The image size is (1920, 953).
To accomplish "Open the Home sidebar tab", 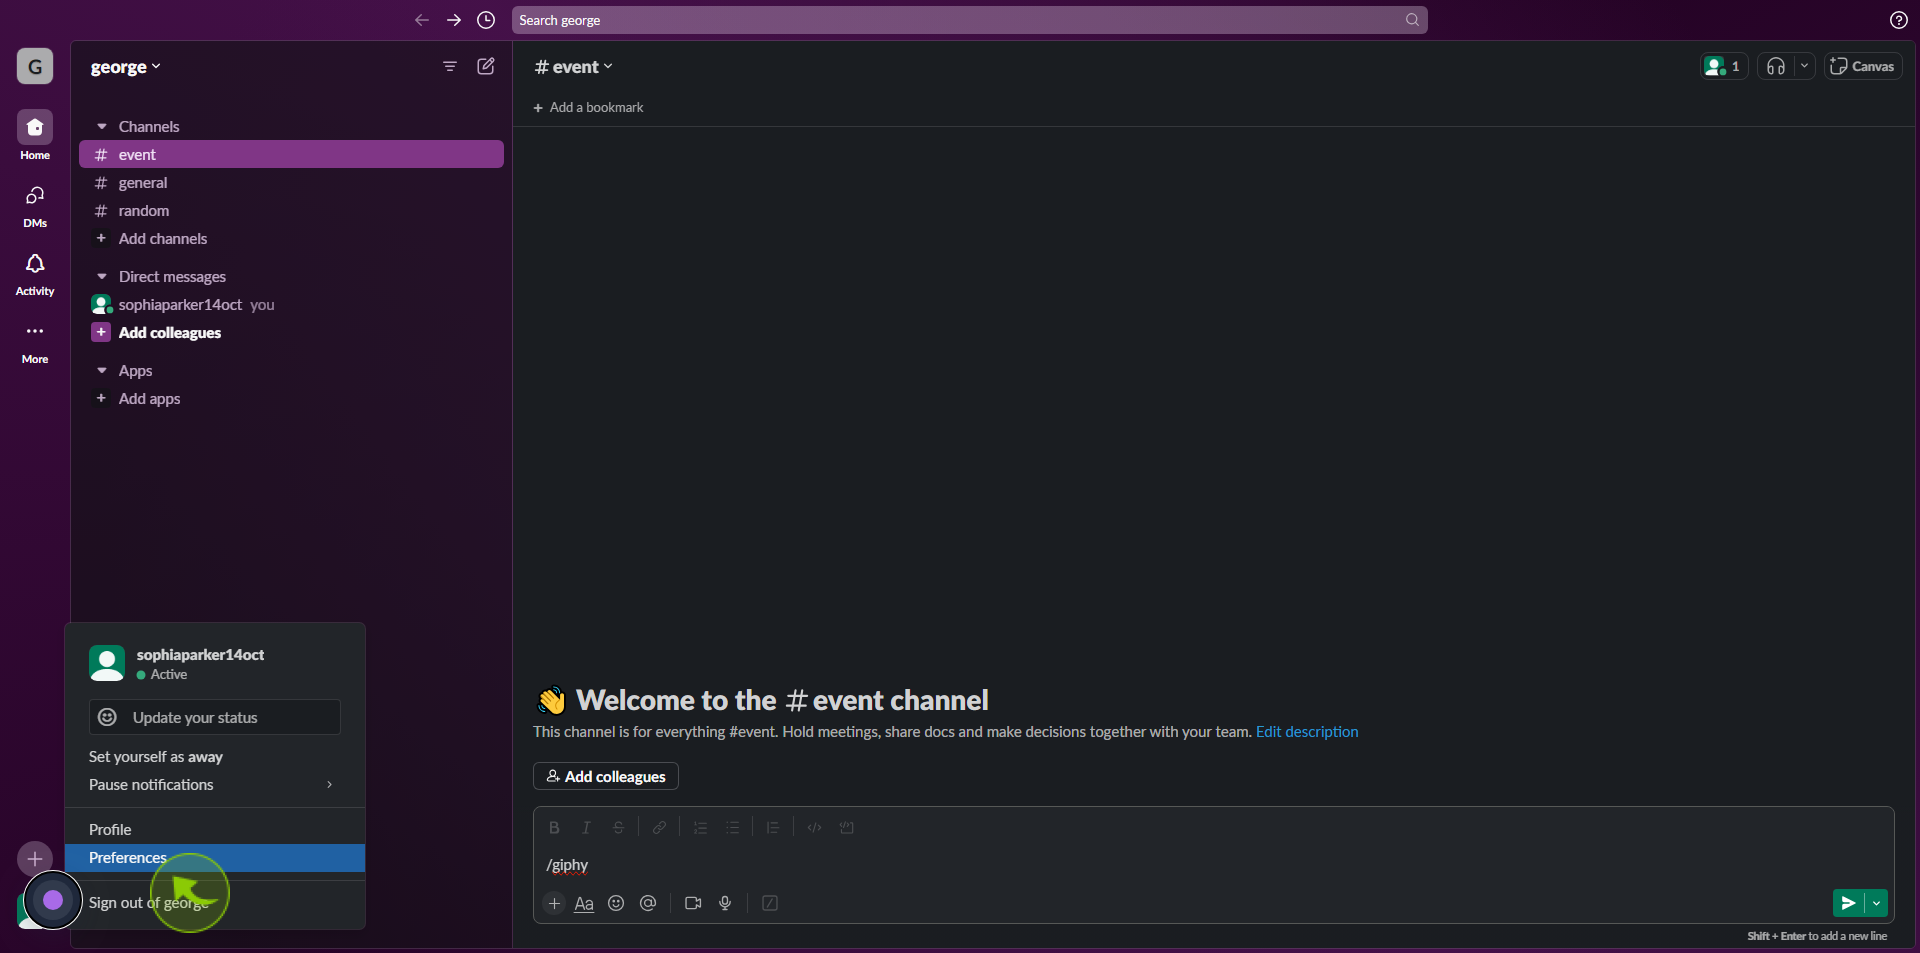I will [x=35, y=135].
